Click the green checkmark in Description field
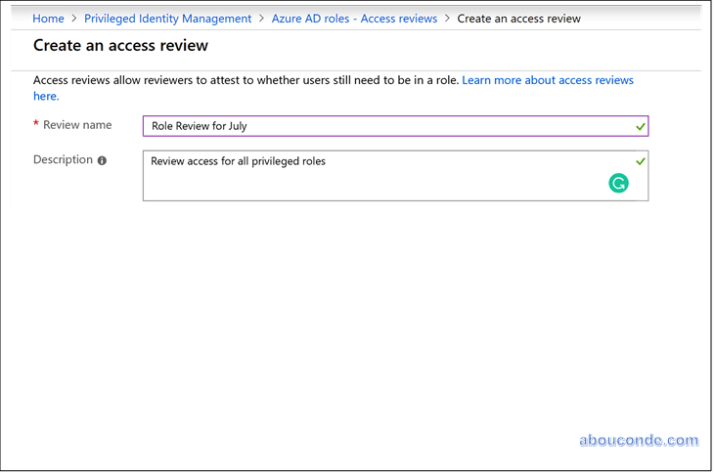 [640, 160]
